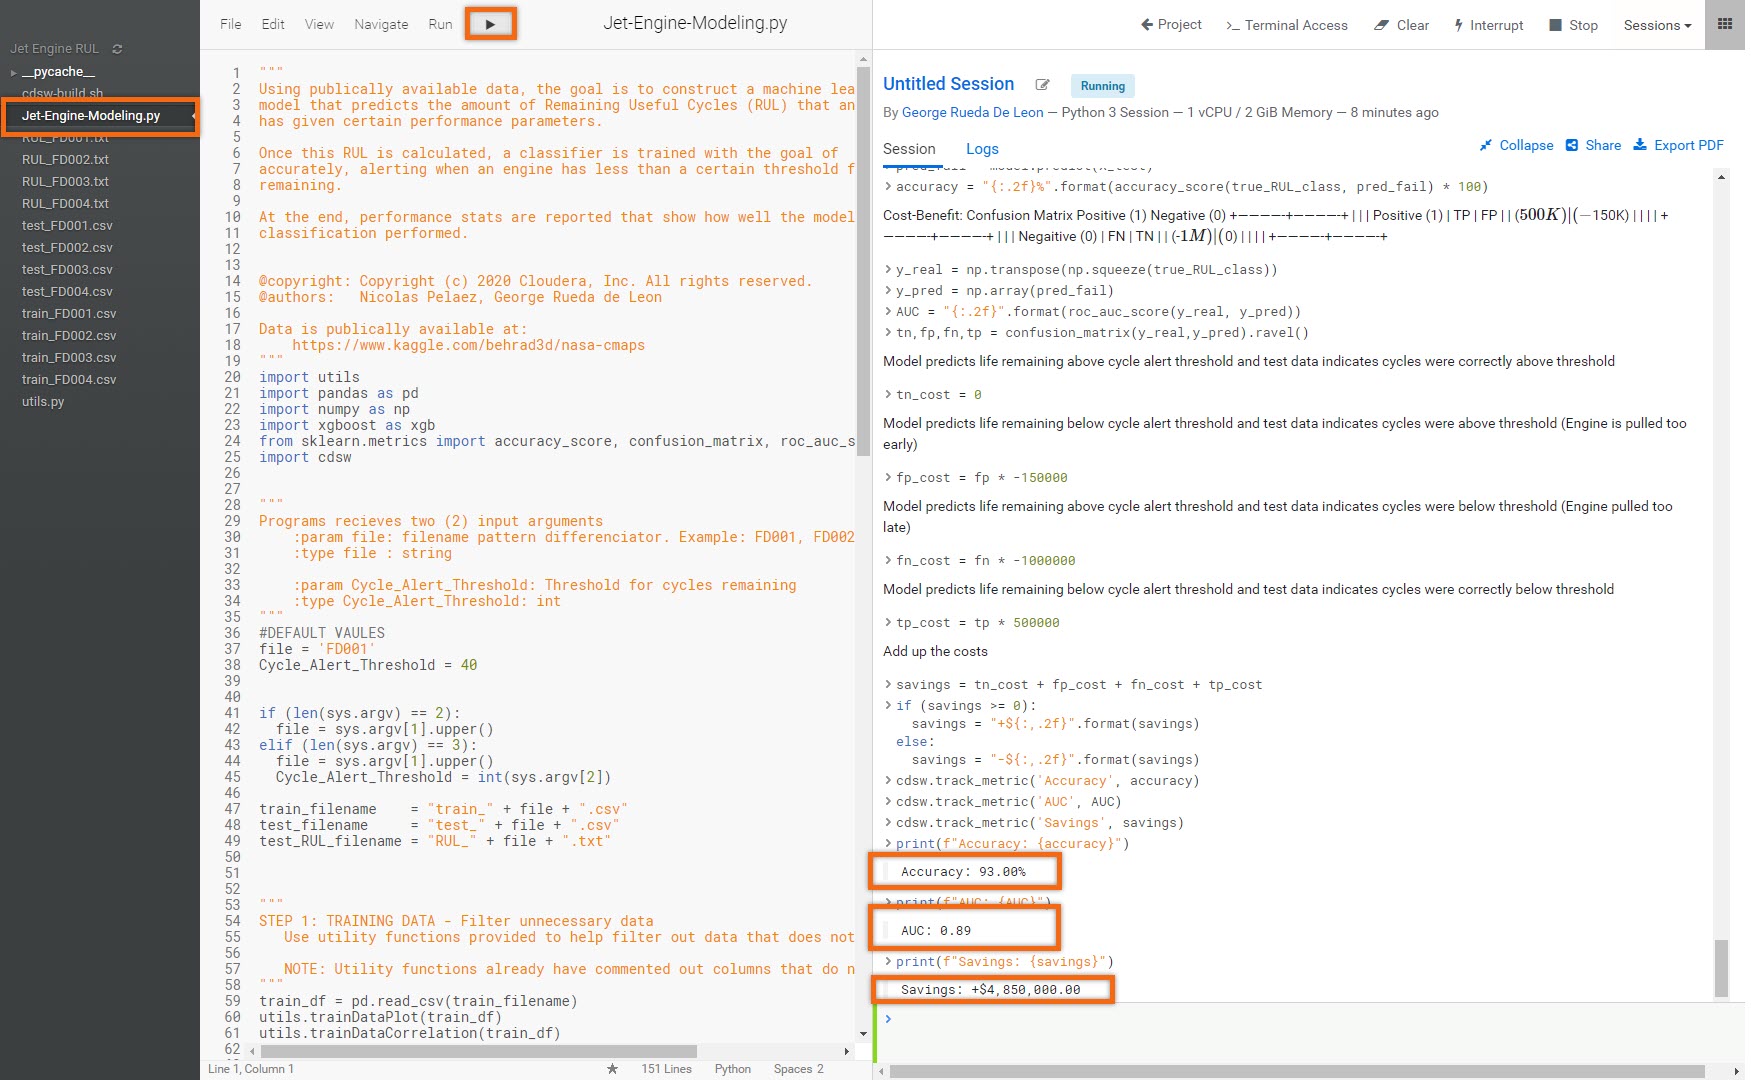
Task: Click Python language in status bar
Action: coord(733,1069)
